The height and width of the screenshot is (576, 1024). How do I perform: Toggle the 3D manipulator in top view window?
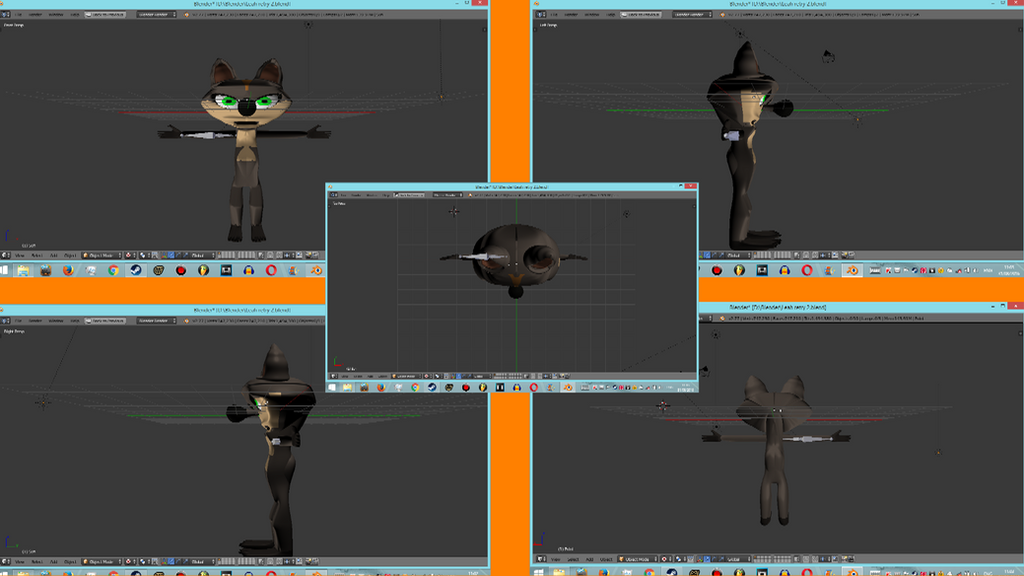tap(451, 376)
